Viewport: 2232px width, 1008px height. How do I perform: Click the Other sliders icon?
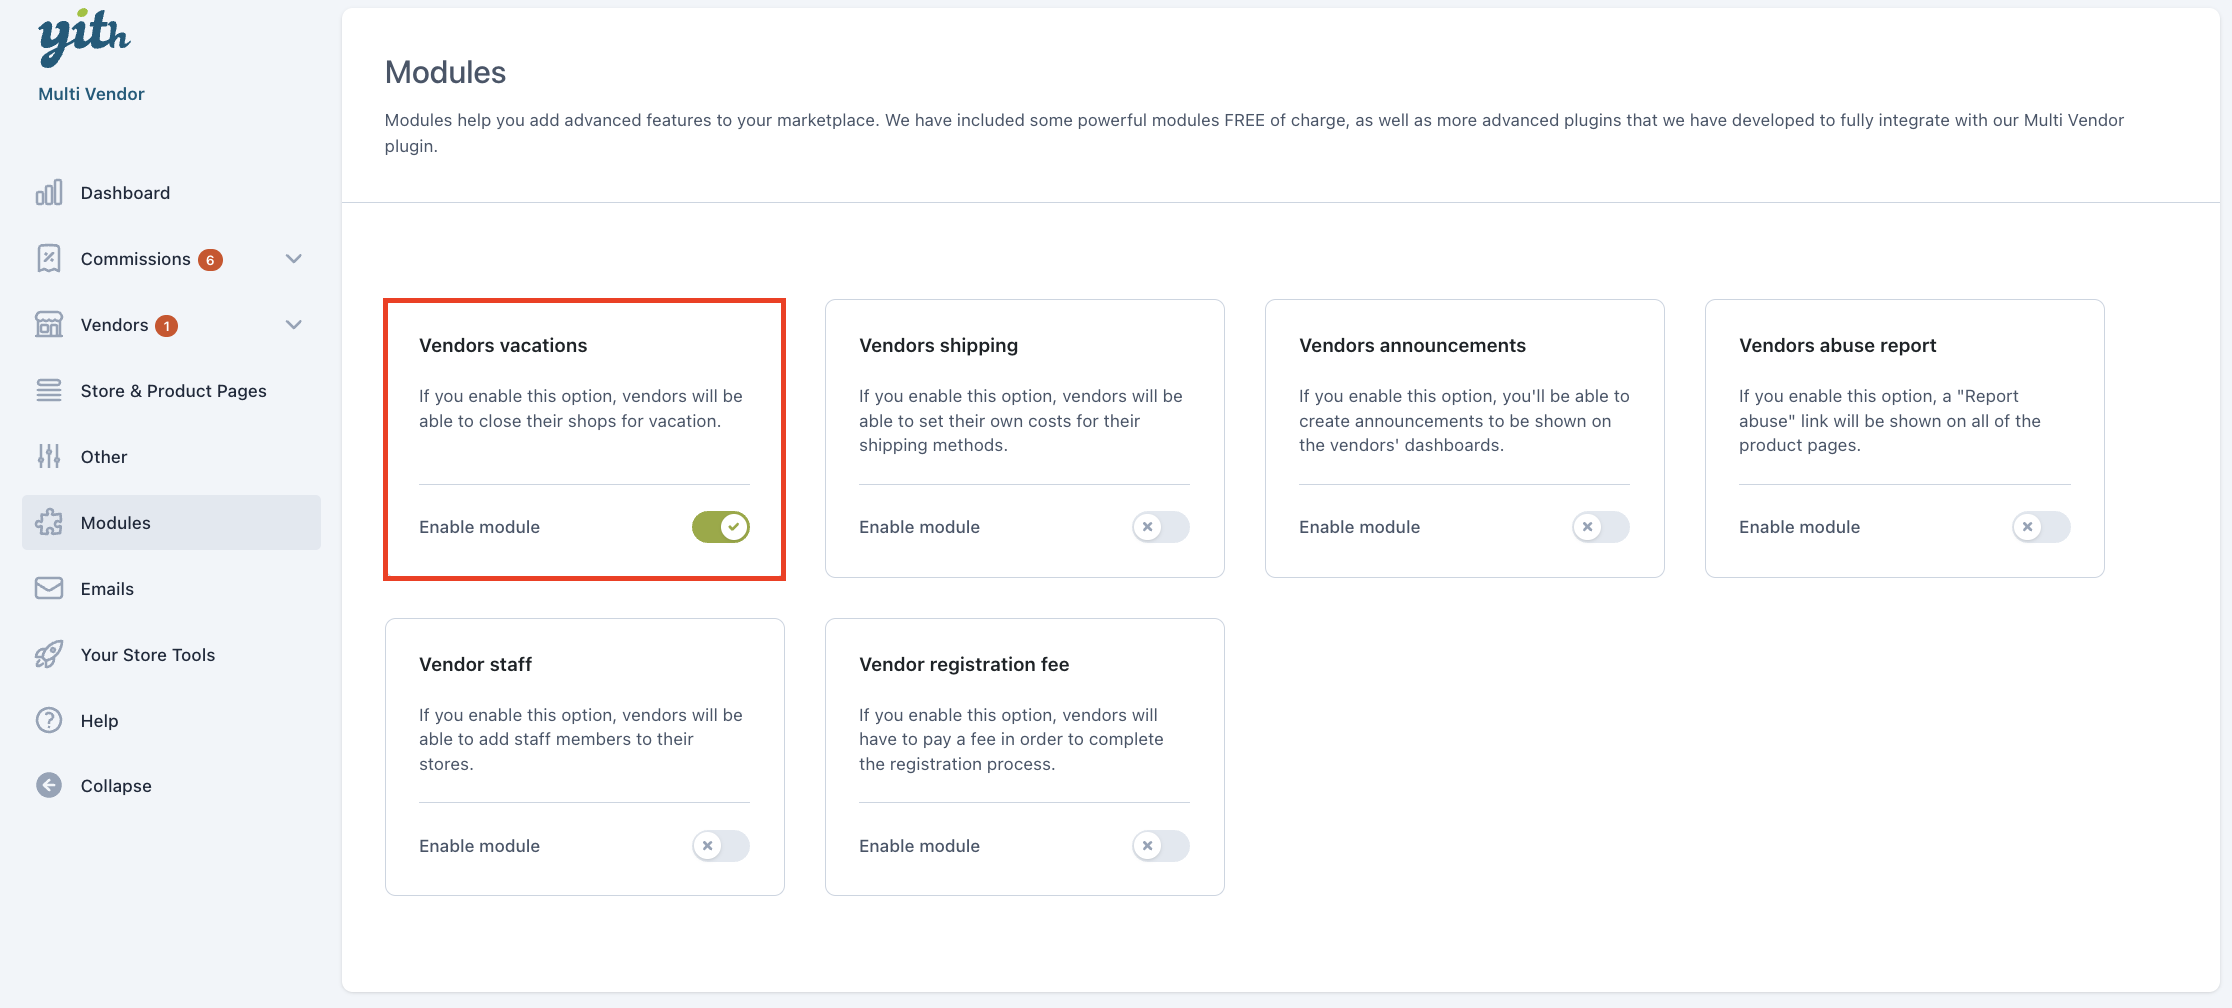click(49, 456)
